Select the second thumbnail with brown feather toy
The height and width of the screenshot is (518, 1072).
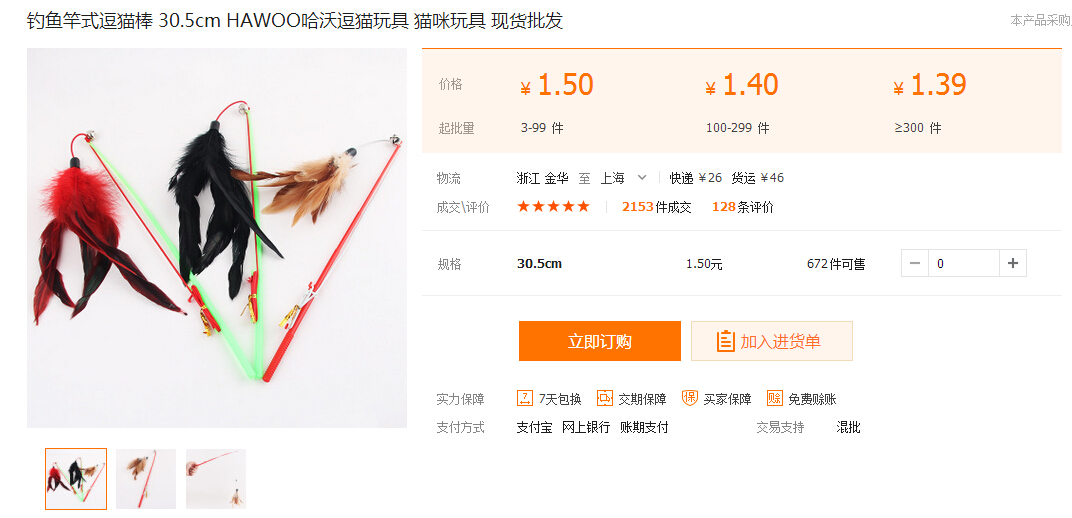coord(146,478)
